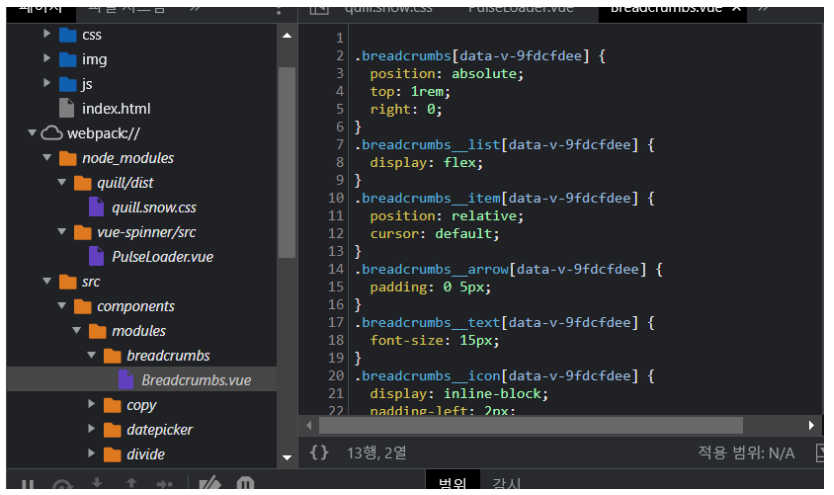The height and width of the screenshot is (495, 834).
Task: Expand the datepicker folder arrow
Action: [x=91, y=429]
